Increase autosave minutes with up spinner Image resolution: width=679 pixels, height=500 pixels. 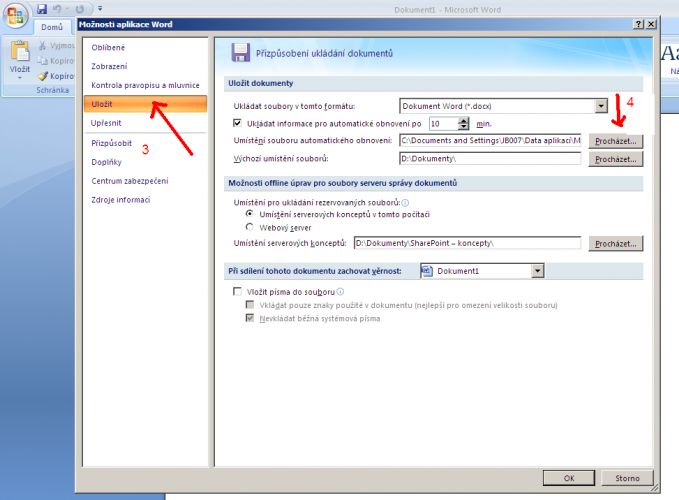coord(463,121)
